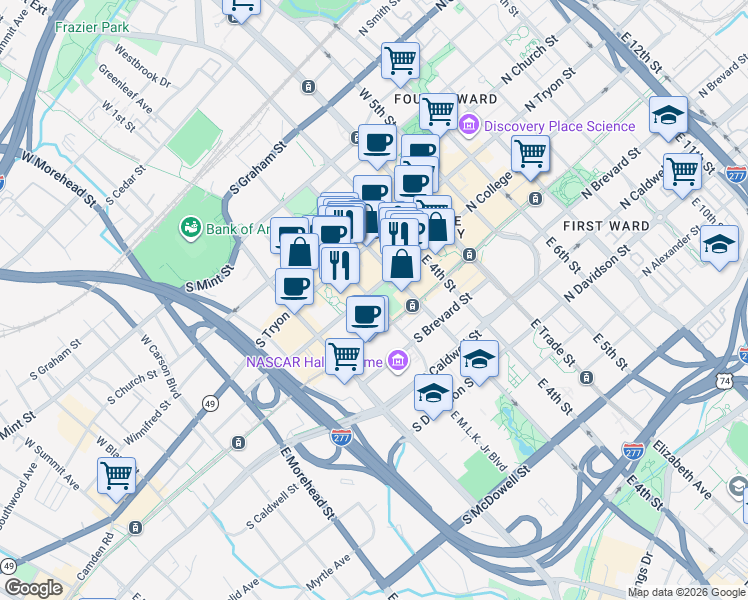
Task: Select route 49 shield near Winnifred St
Action: pos(210,404)
